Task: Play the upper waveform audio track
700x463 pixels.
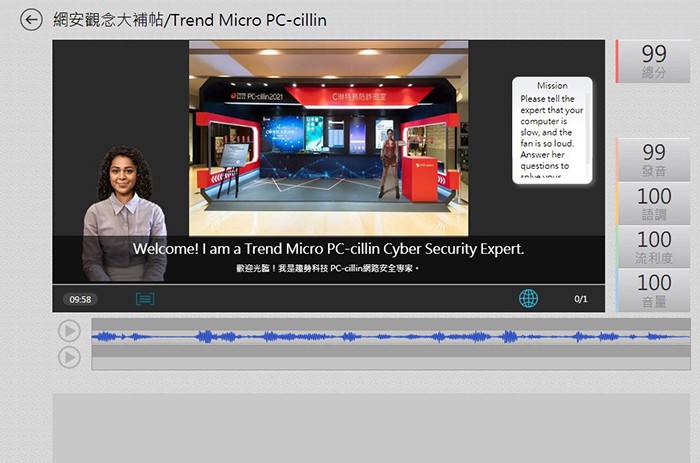Action: 69,331
